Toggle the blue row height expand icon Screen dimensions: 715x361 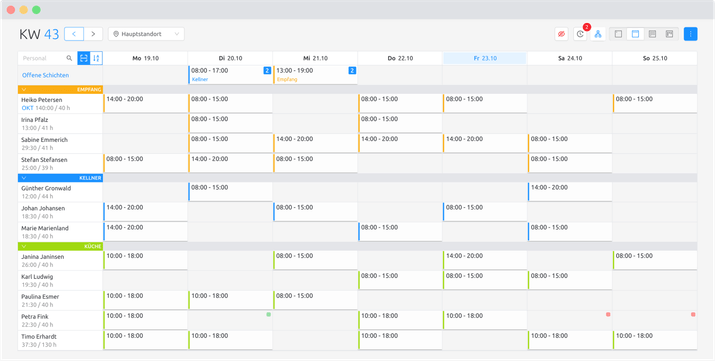83,58
